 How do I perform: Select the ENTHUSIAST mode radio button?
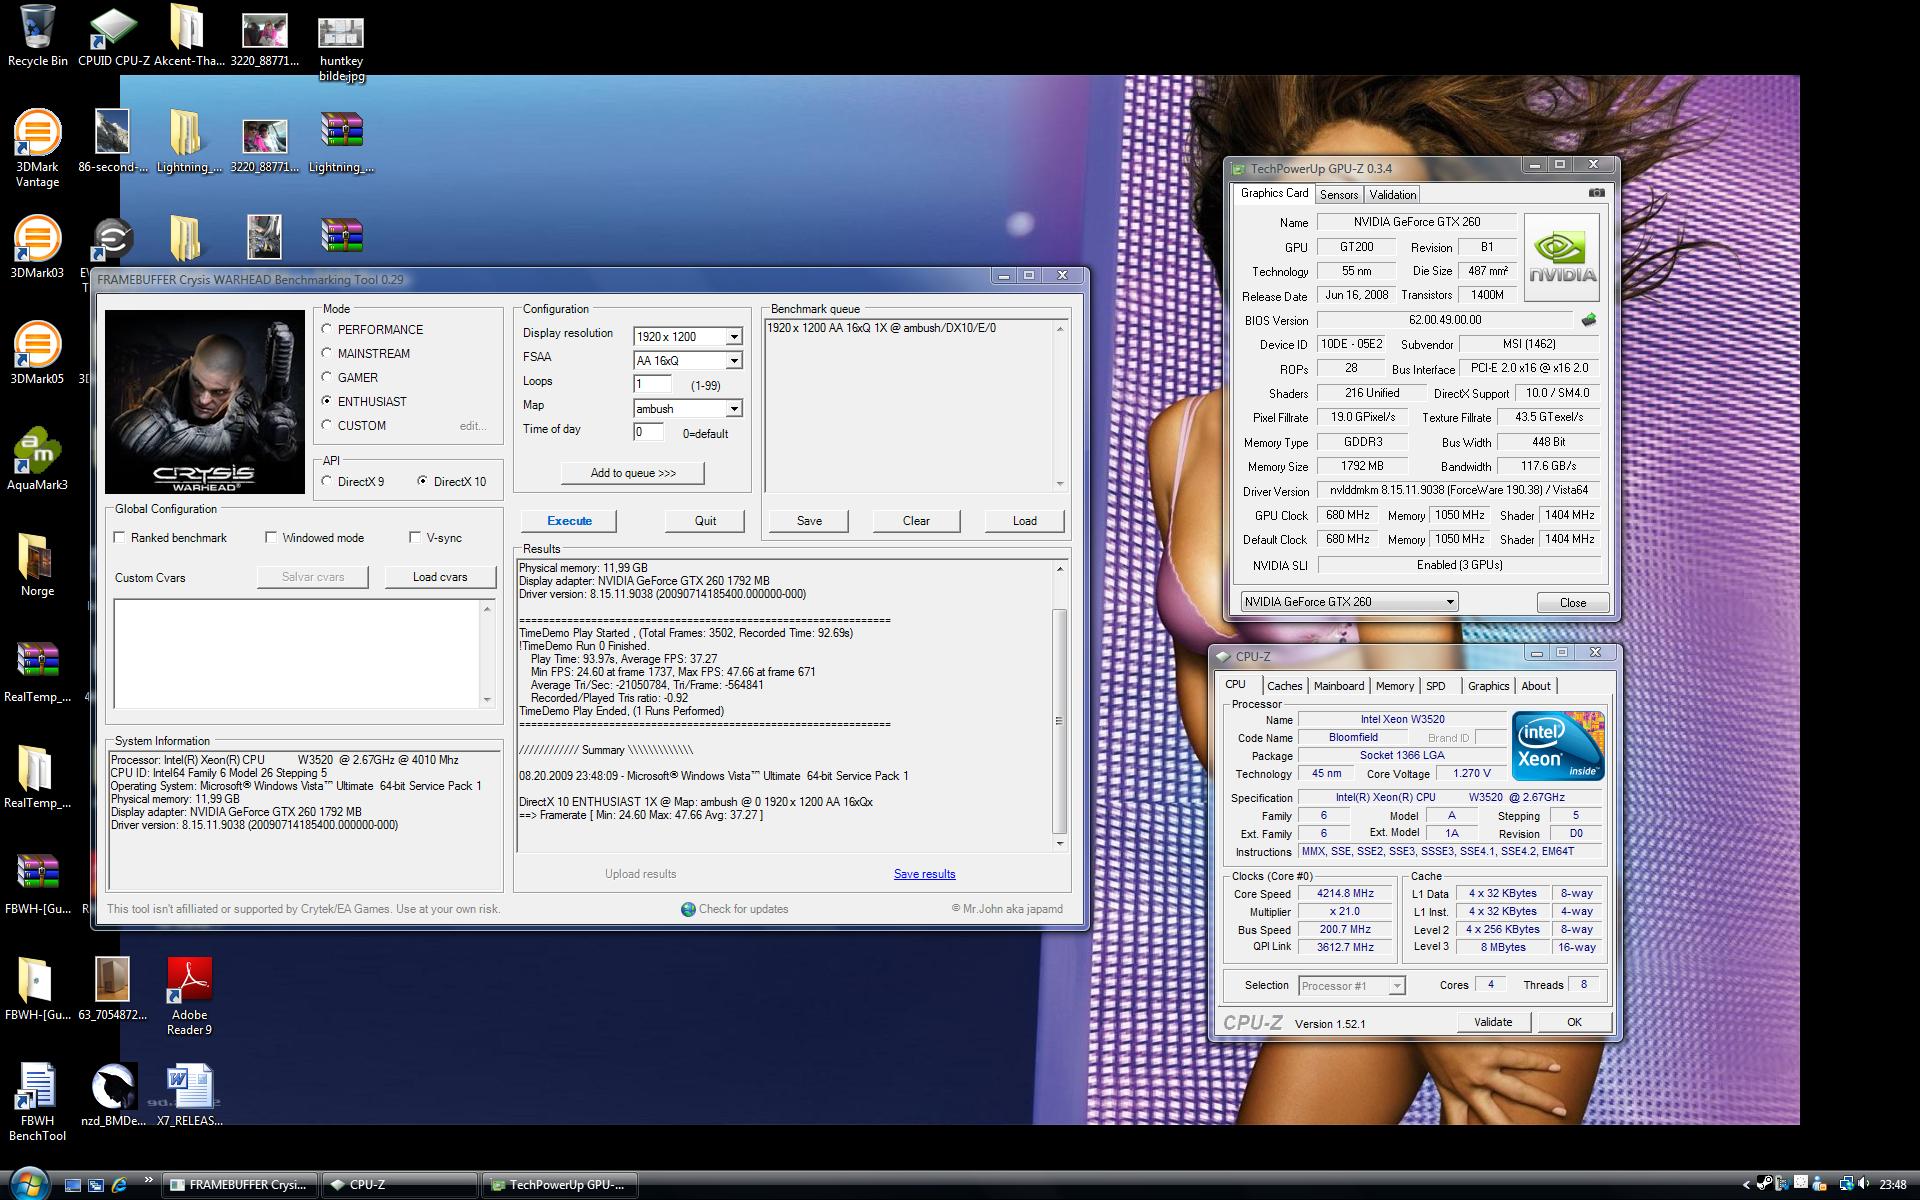pos(327,401)
